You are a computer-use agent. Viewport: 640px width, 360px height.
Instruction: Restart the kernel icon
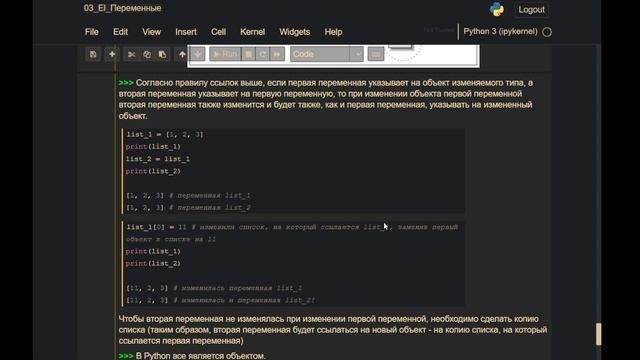[263, 54]
